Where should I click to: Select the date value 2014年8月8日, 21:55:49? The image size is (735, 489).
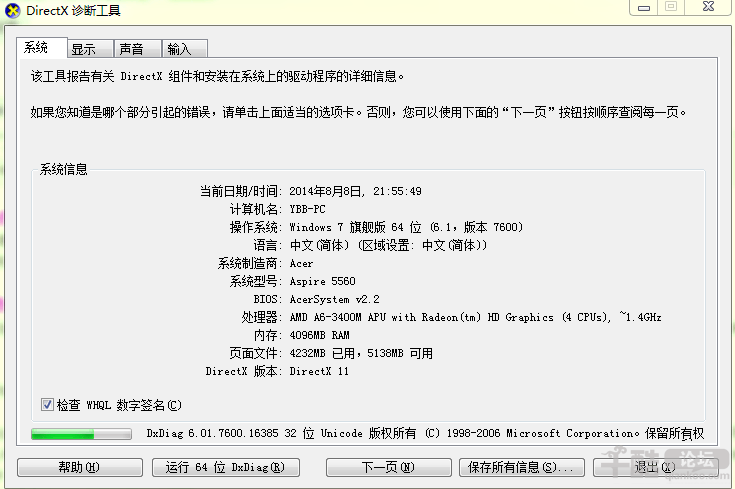pyautogui.click(x=355, y=191)
